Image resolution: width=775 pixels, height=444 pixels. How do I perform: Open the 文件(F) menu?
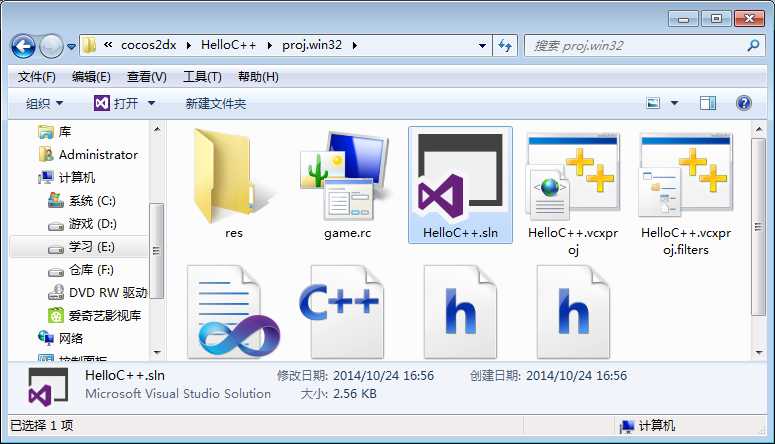coord(37,77)
